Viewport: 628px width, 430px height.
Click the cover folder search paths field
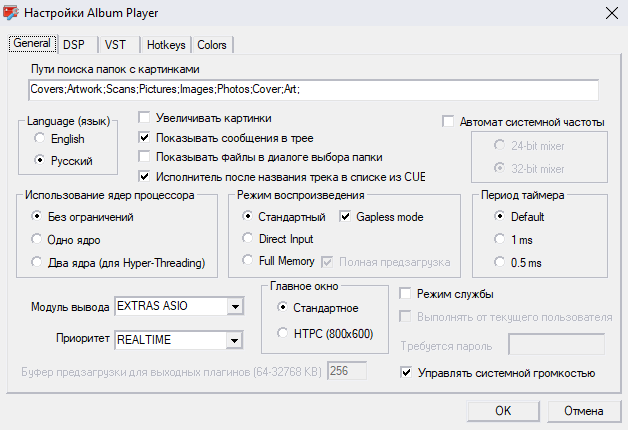314,90
